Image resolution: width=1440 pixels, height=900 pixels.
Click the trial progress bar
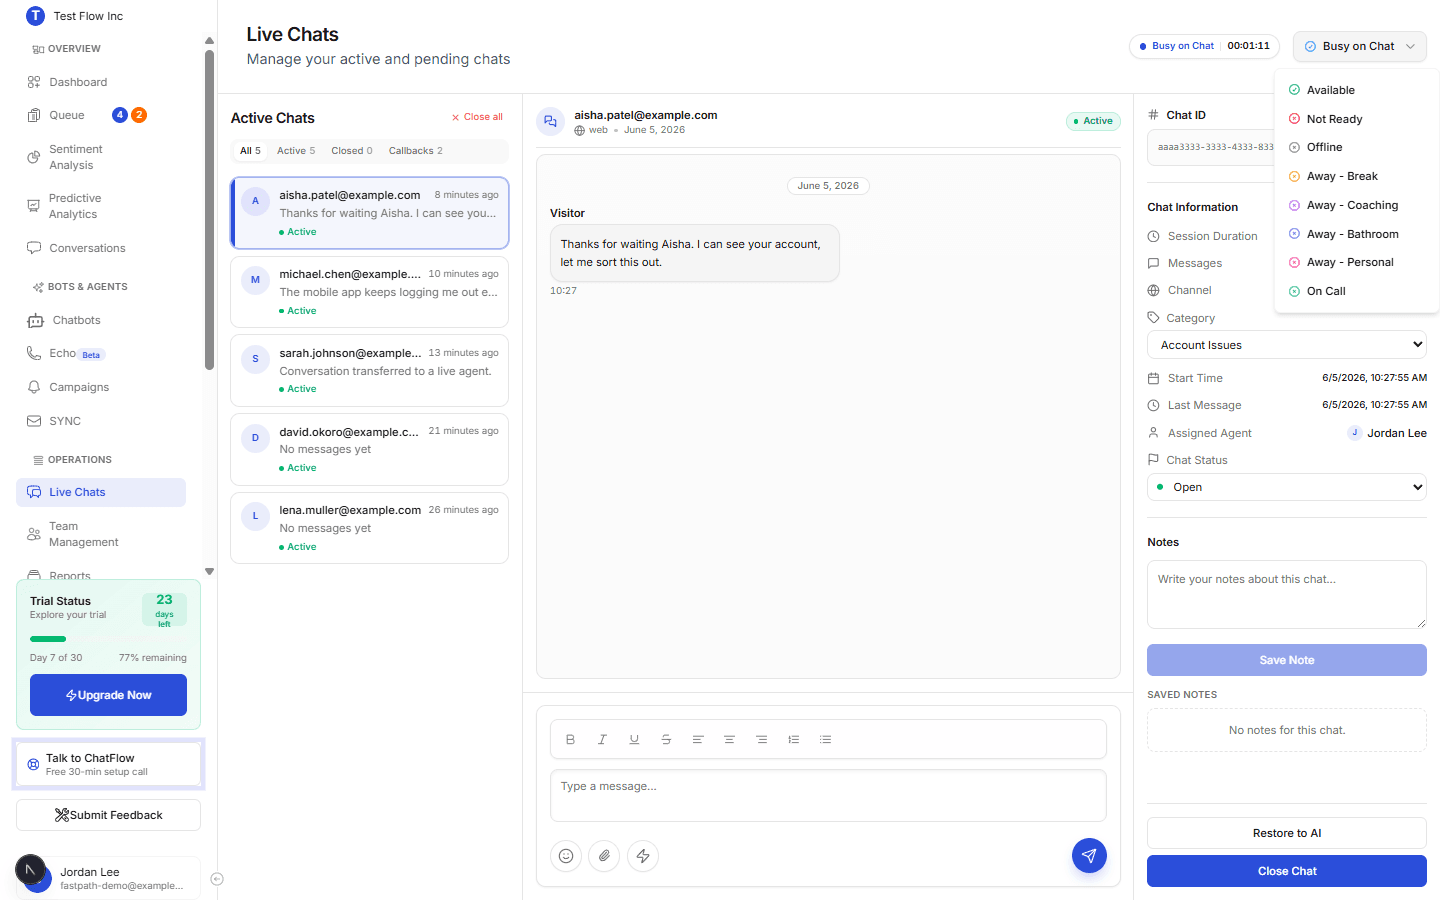click(108, 639)
